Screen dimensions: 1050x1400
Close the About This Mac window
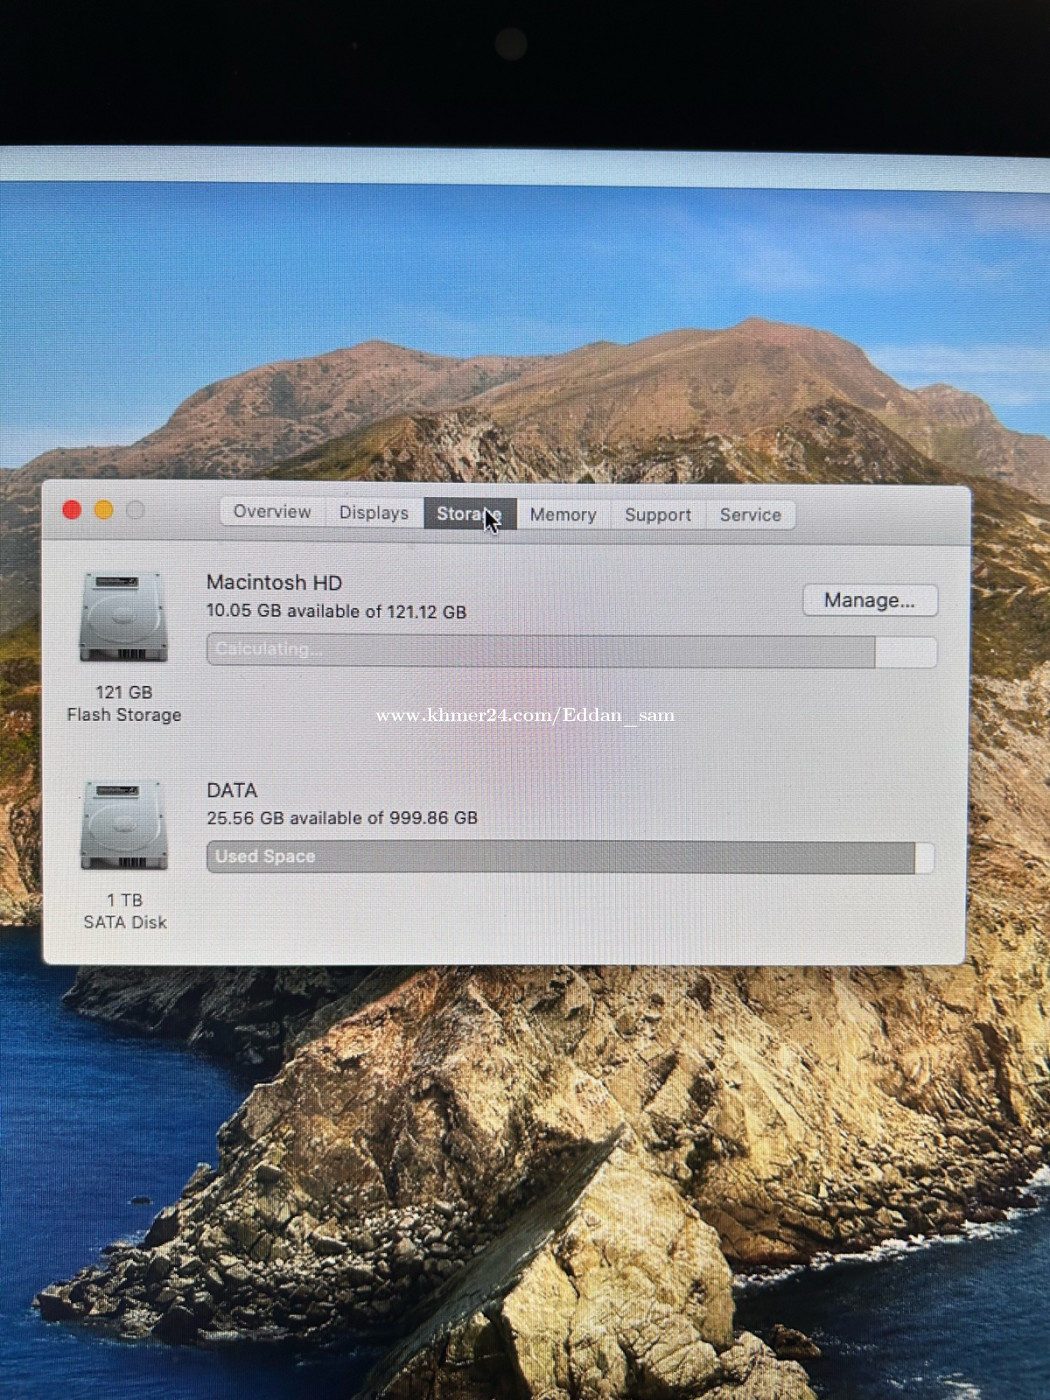coord(72,510)
